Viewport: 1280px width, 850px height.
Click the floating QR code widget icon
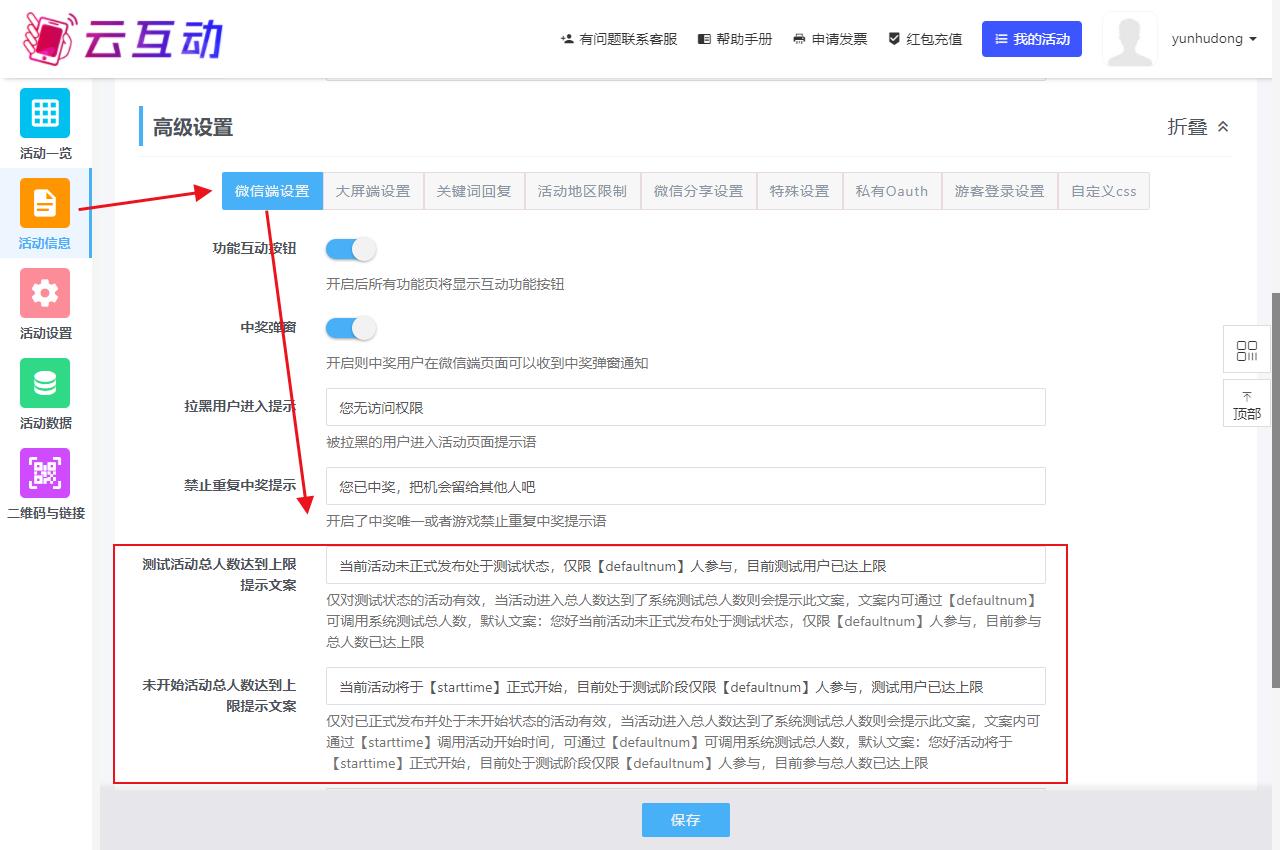(x=1247, y=350)
